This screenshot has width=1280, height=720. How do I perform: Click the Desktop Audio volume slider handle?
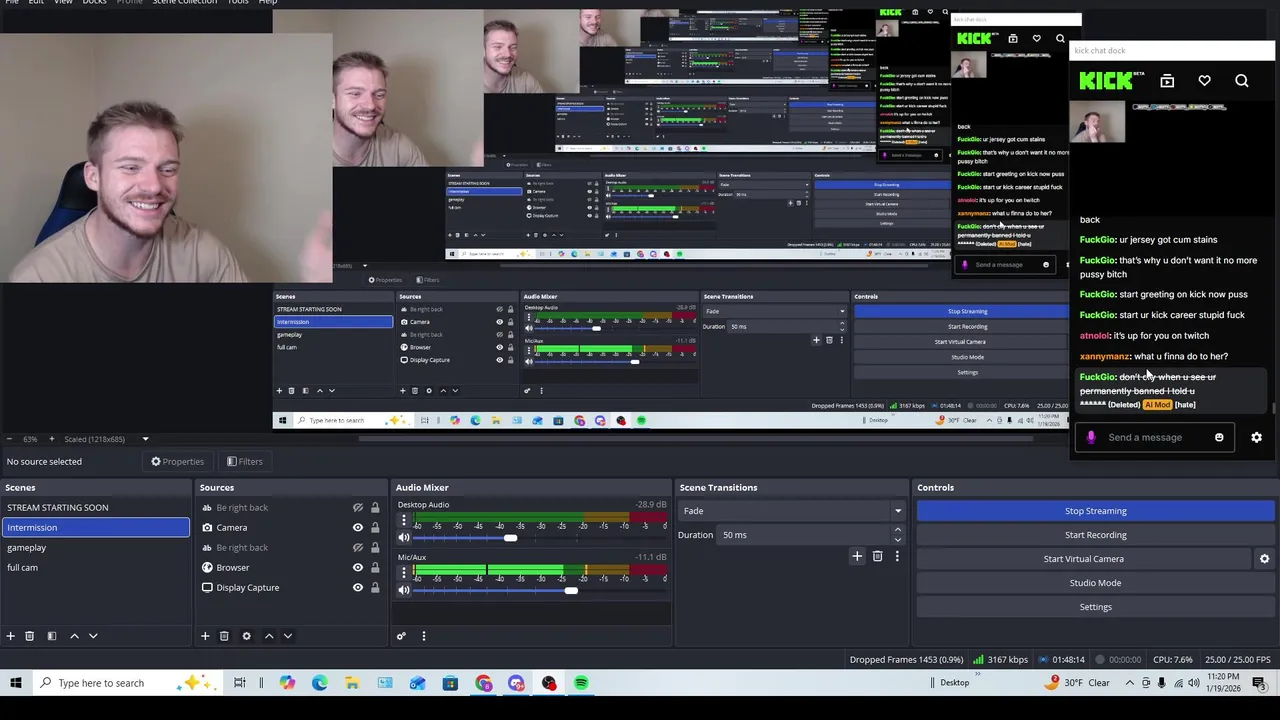click(510, 538)
